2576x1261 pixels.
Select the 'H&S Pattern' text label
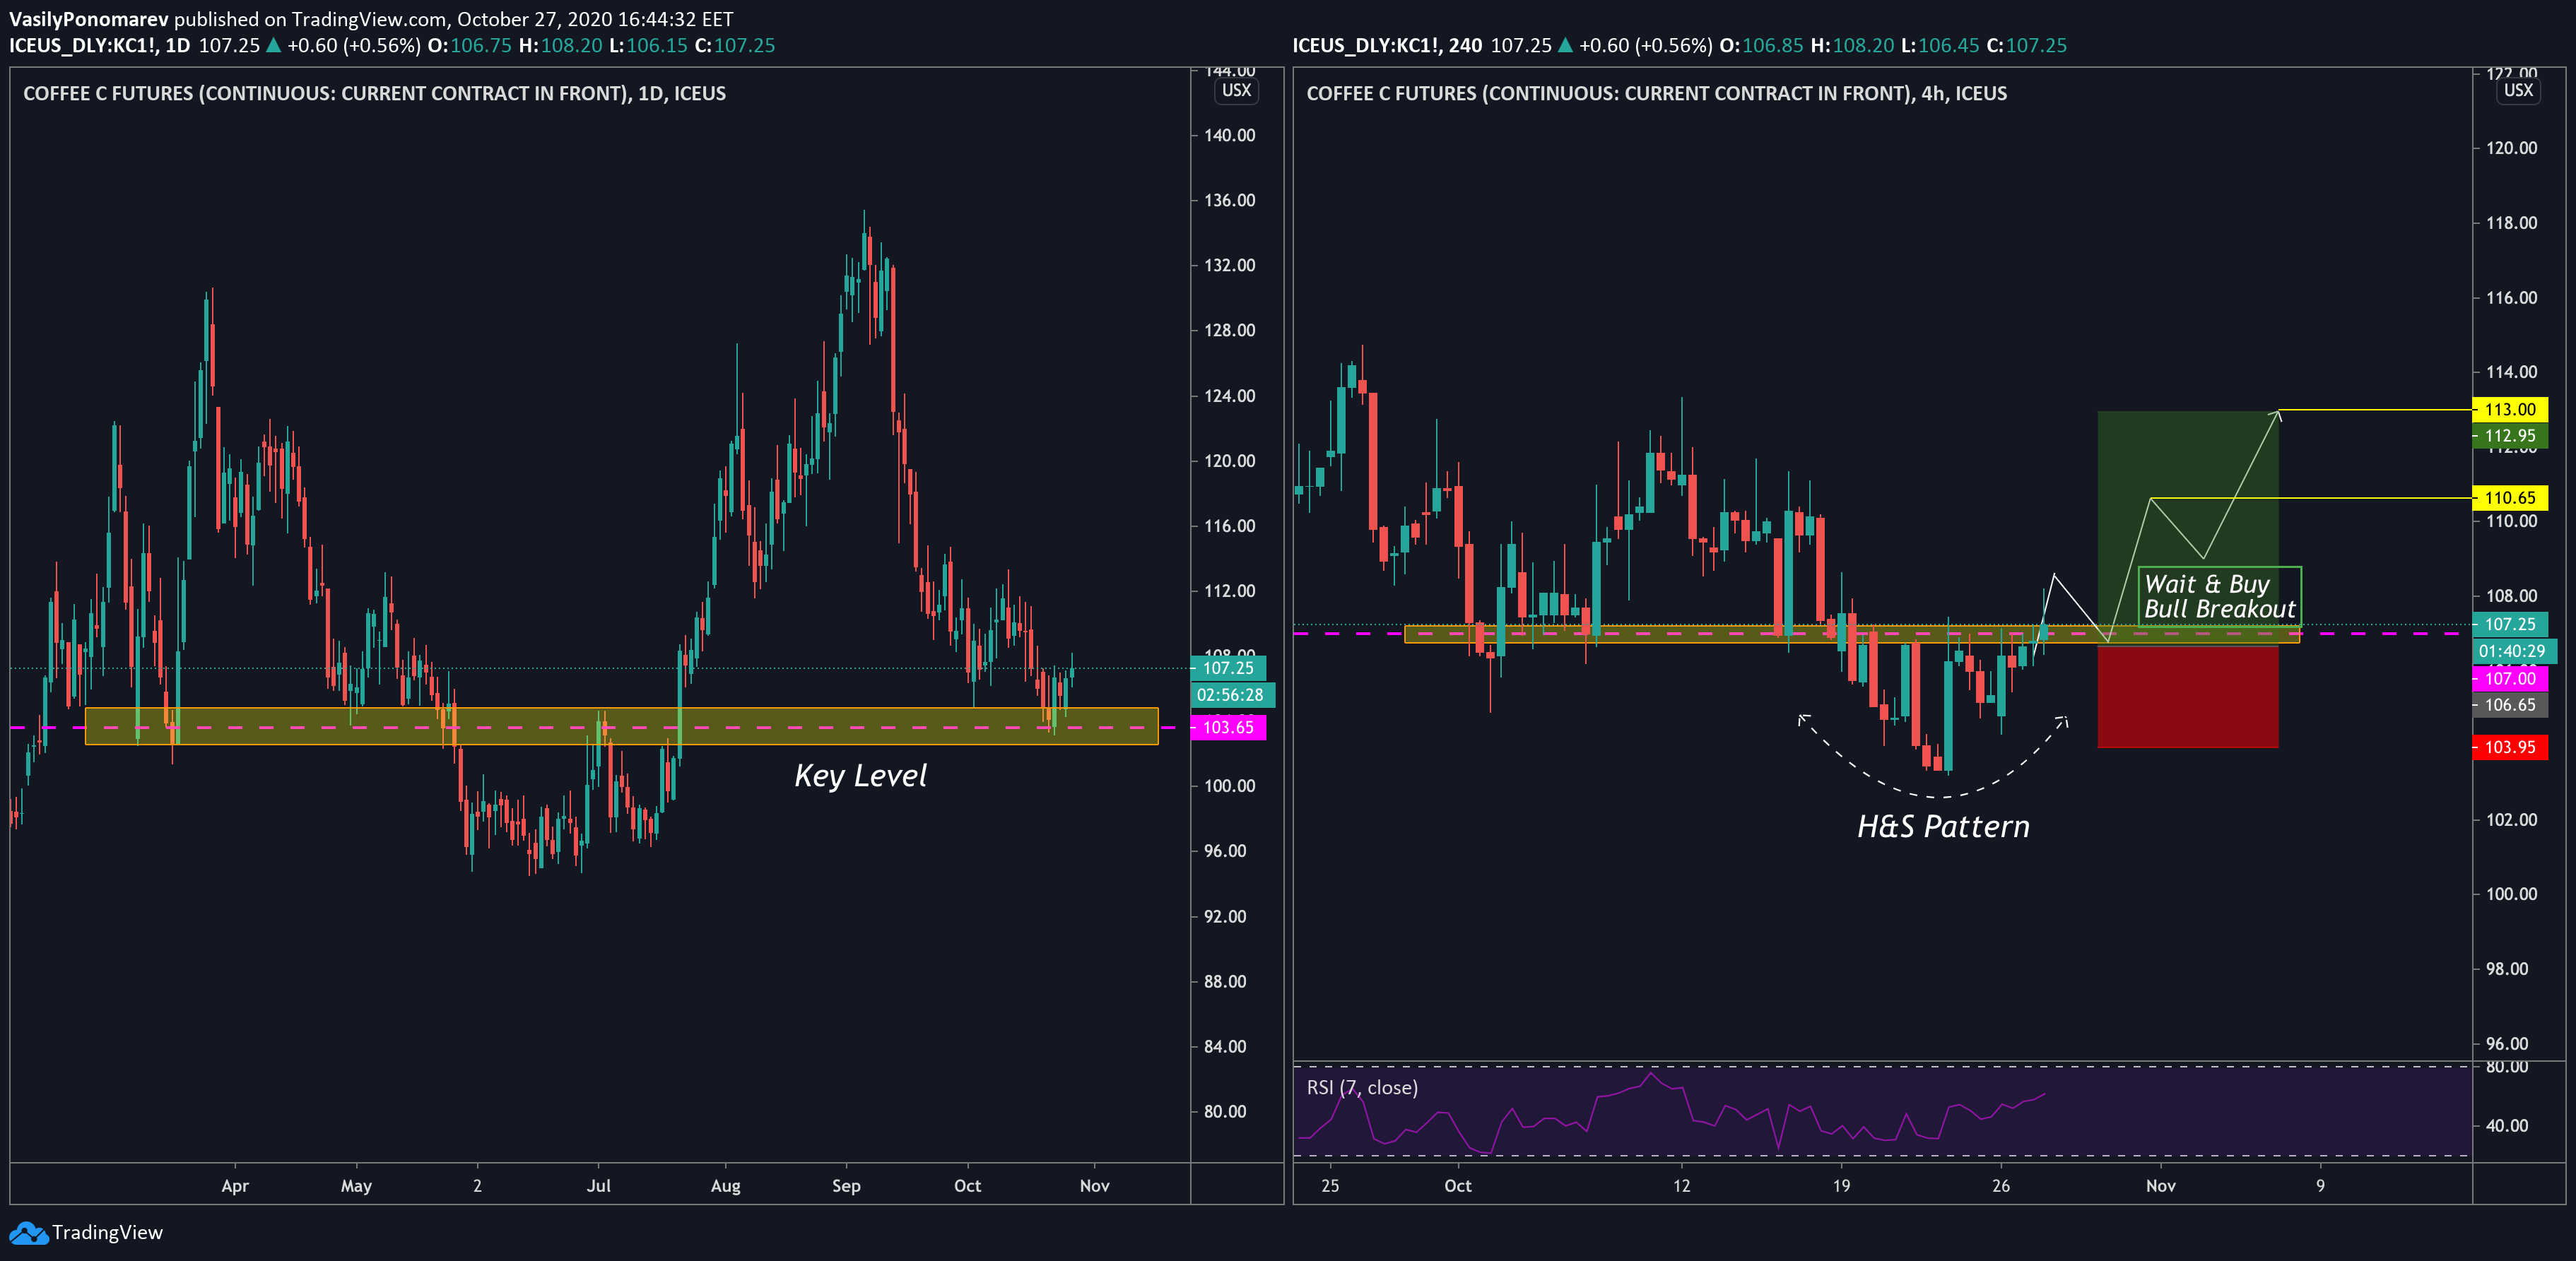pos(1943,827)
